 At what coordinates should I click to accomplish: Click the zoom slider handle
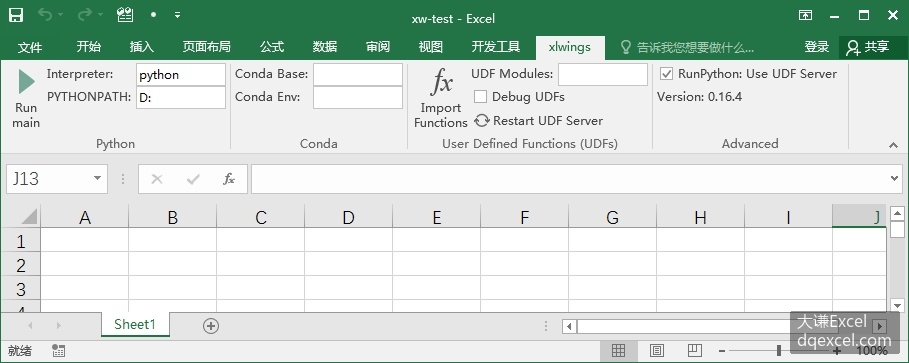point(779,350)
